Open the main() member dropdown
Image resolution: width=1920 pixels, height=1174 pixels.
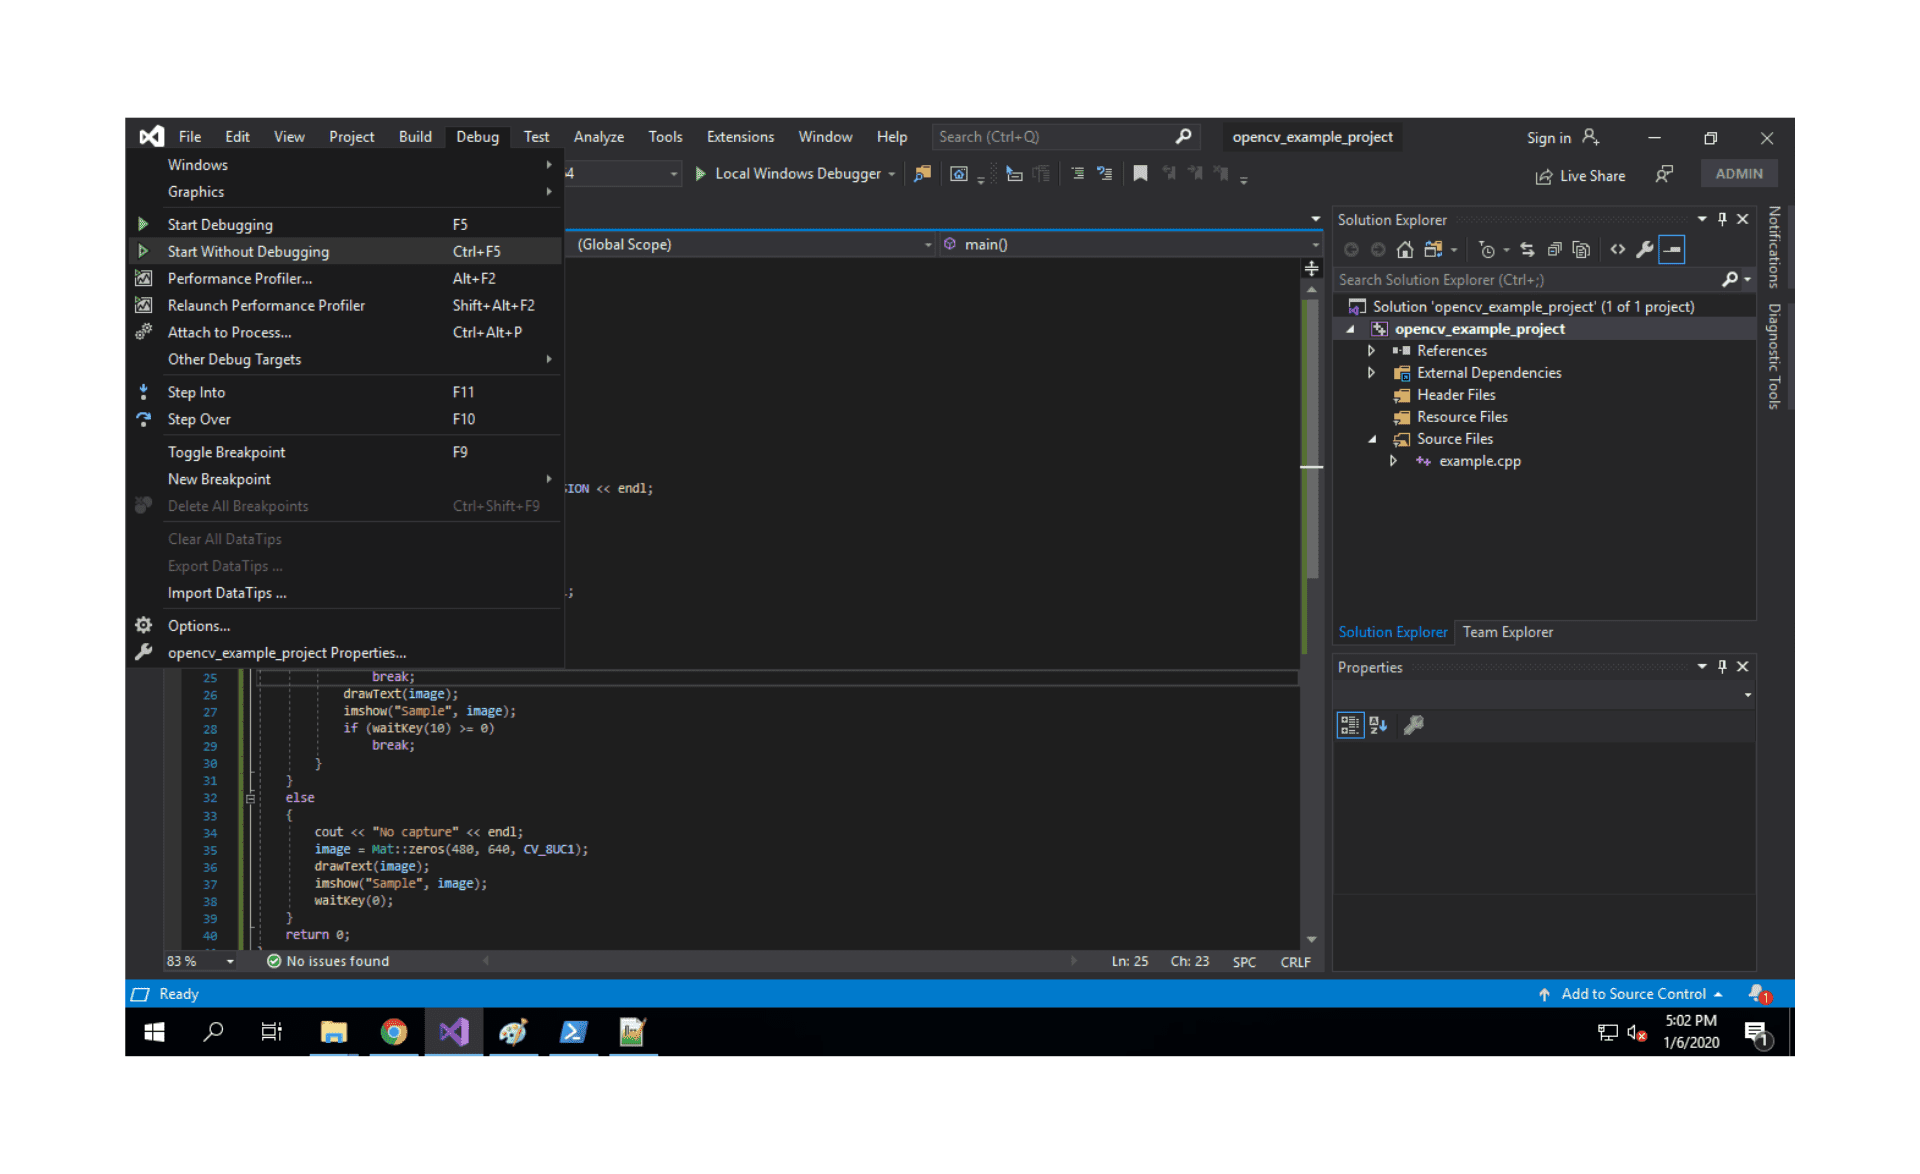tap(1132, 245)
